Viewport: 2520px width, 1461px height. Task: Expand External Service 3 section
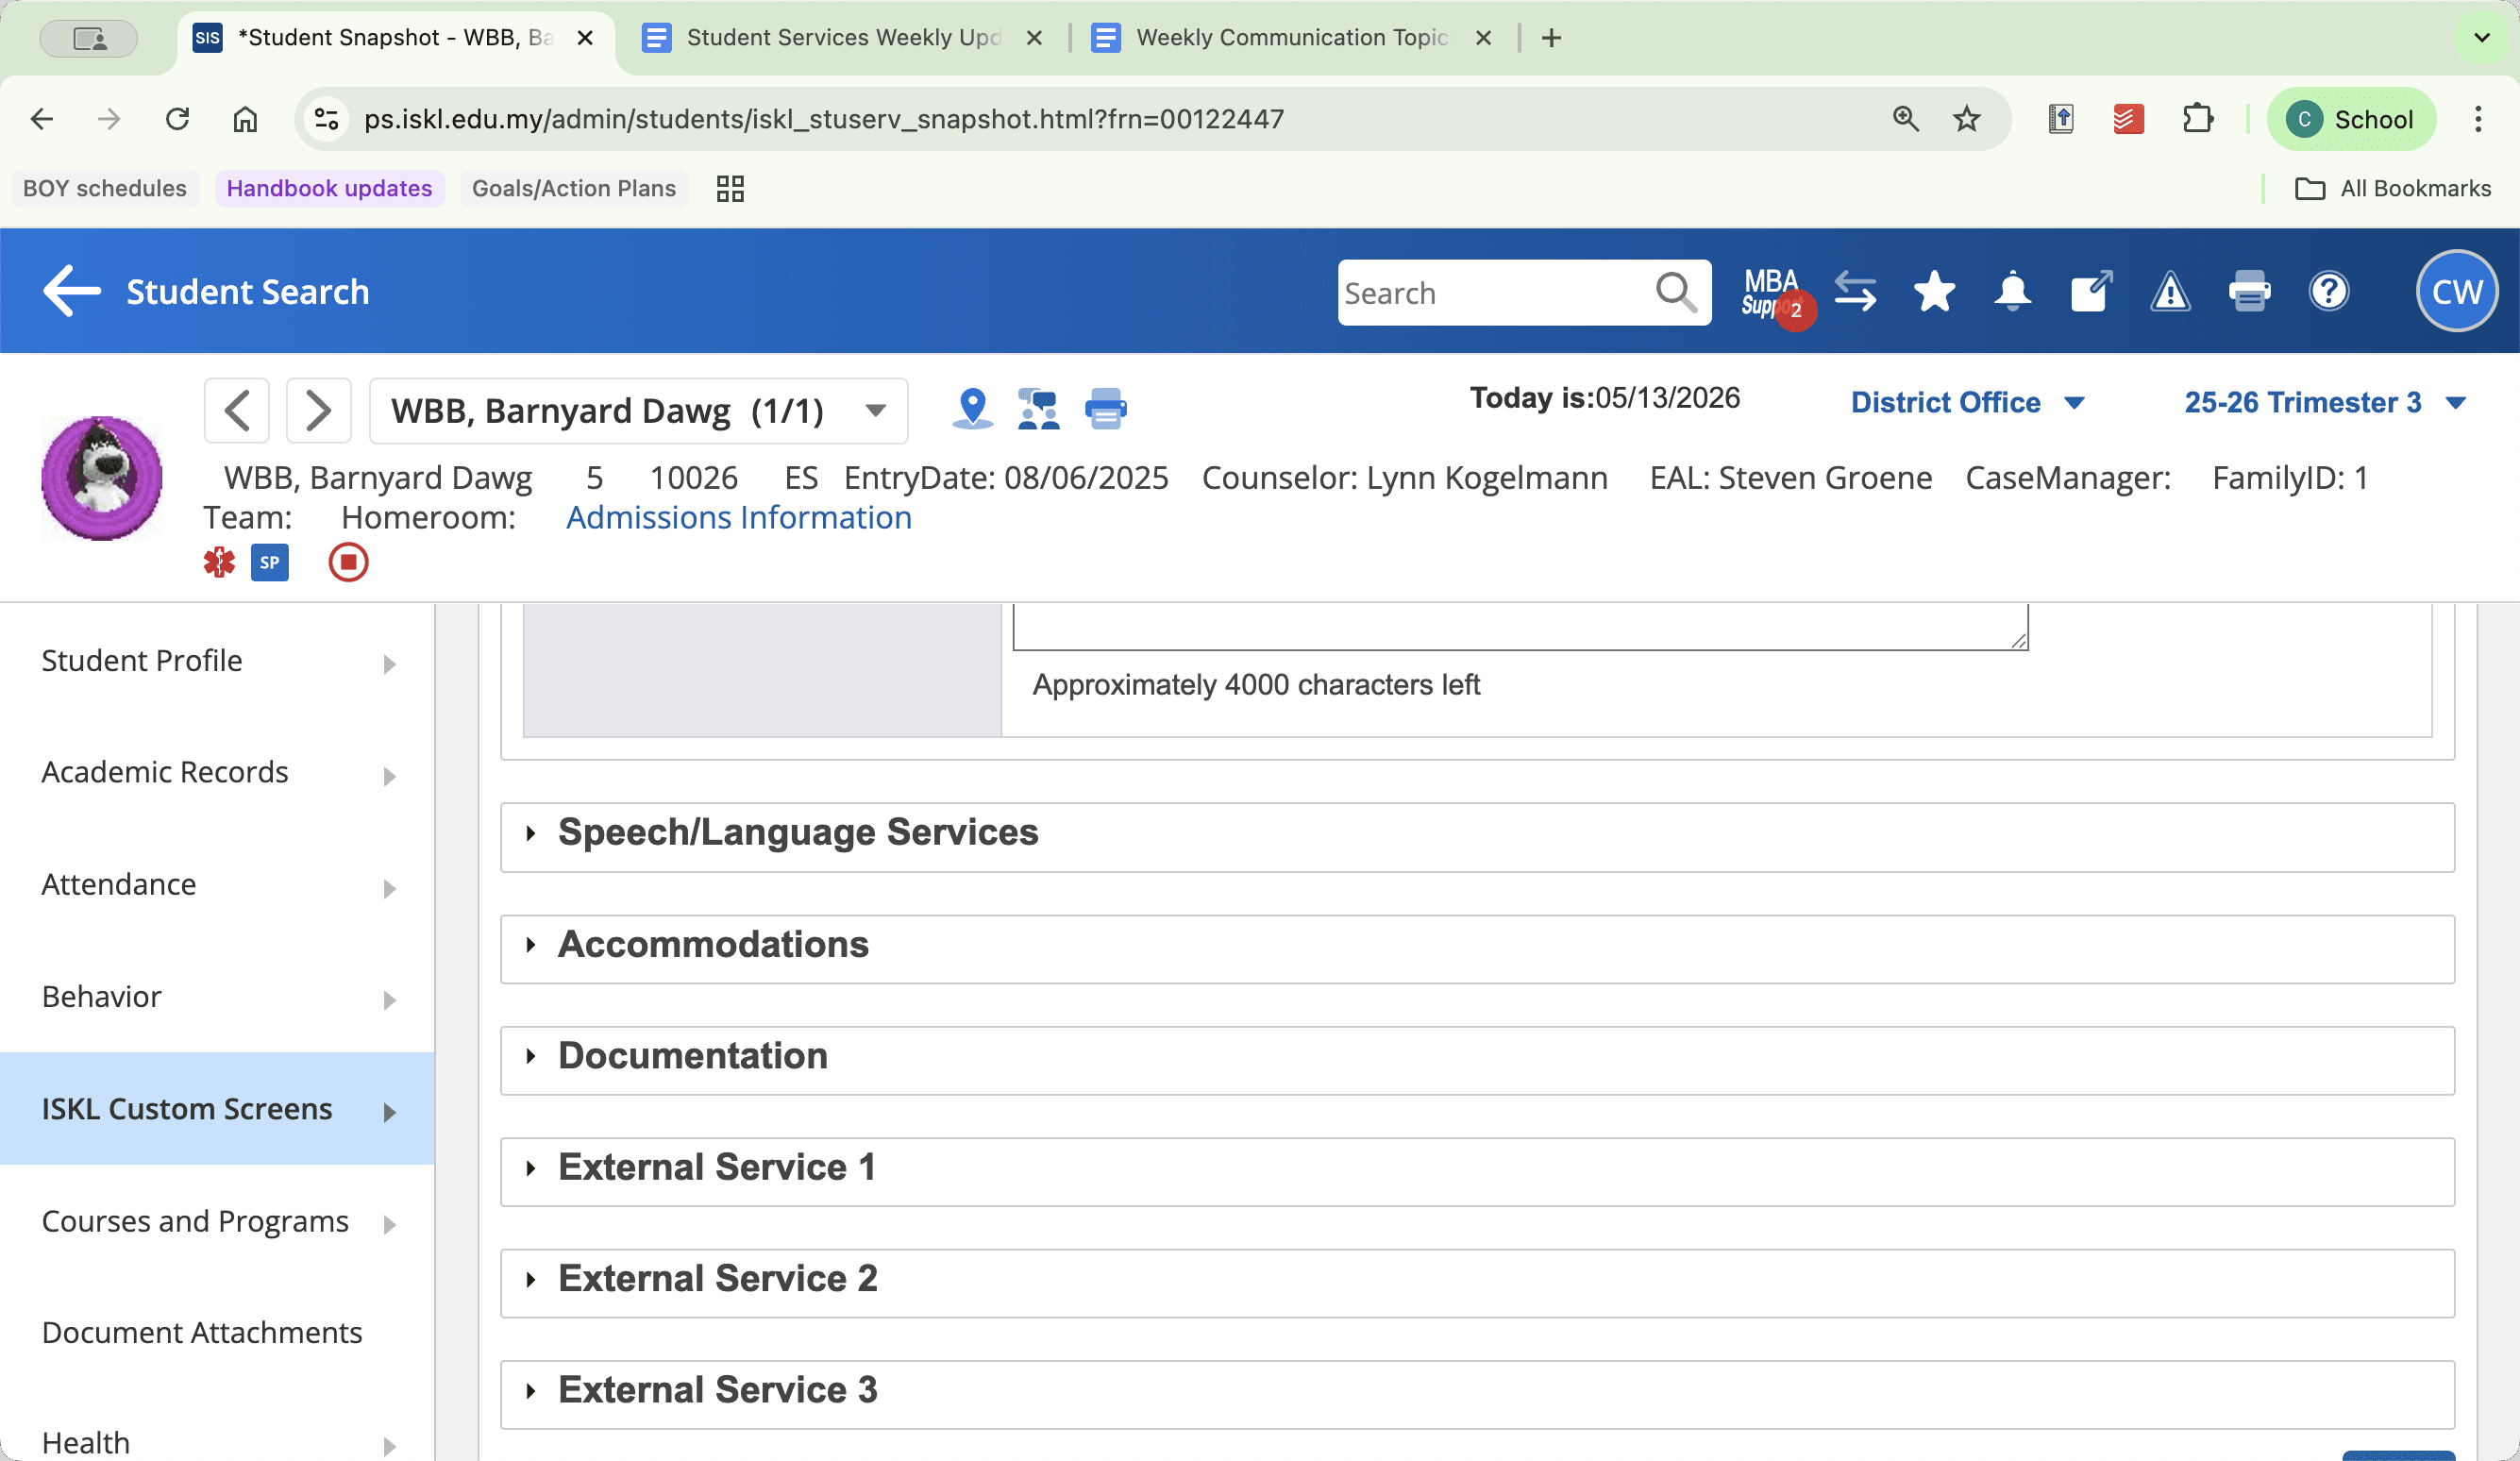pyautogui.click(x=1477, y=1394)
